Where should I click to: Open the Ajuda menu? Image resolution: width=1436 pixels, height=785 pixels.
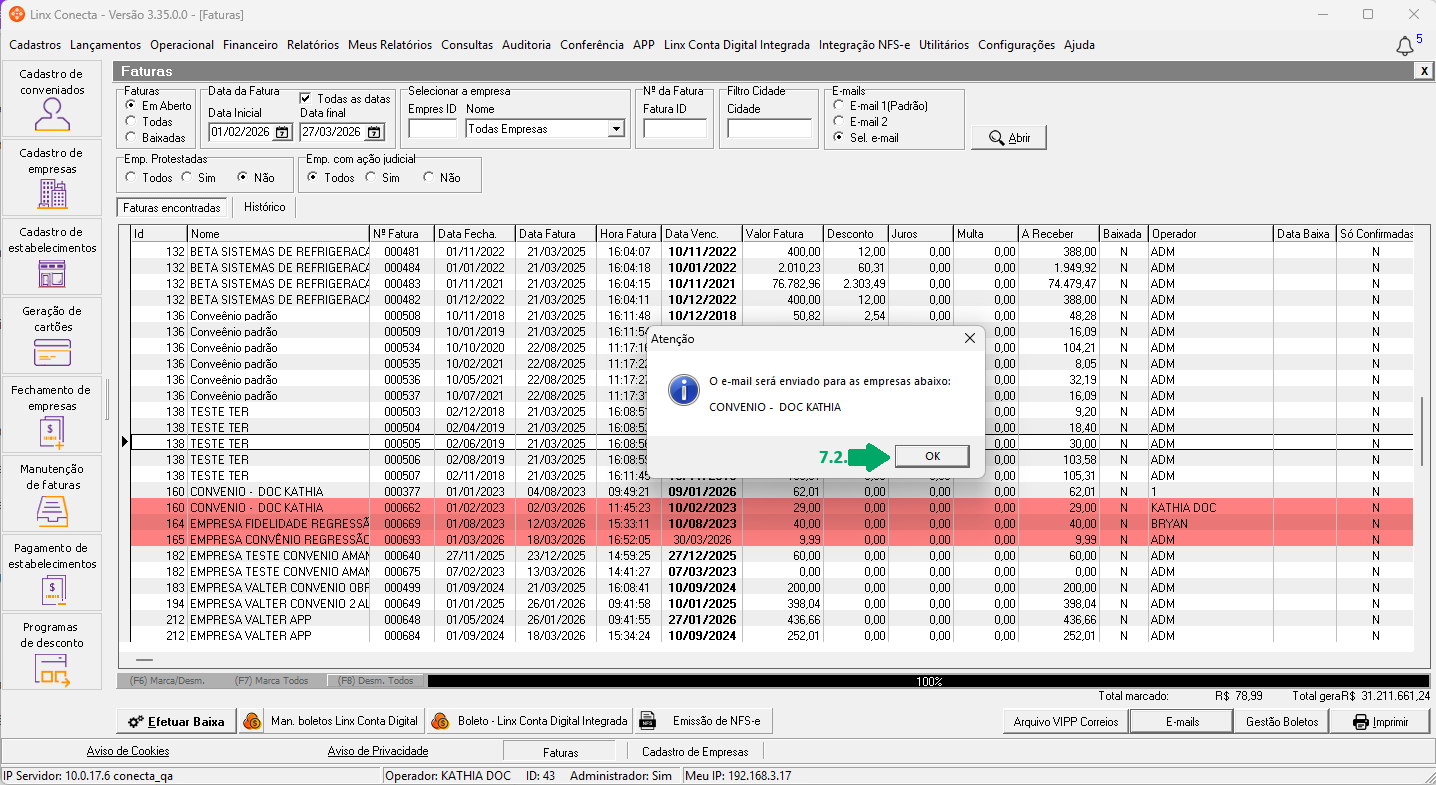1079,45
